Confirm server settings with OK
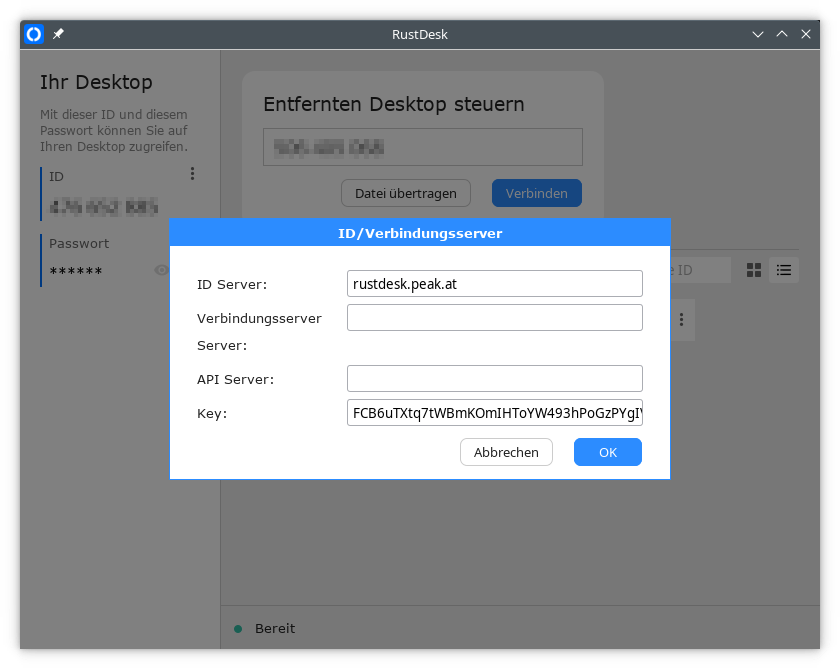 607,452
